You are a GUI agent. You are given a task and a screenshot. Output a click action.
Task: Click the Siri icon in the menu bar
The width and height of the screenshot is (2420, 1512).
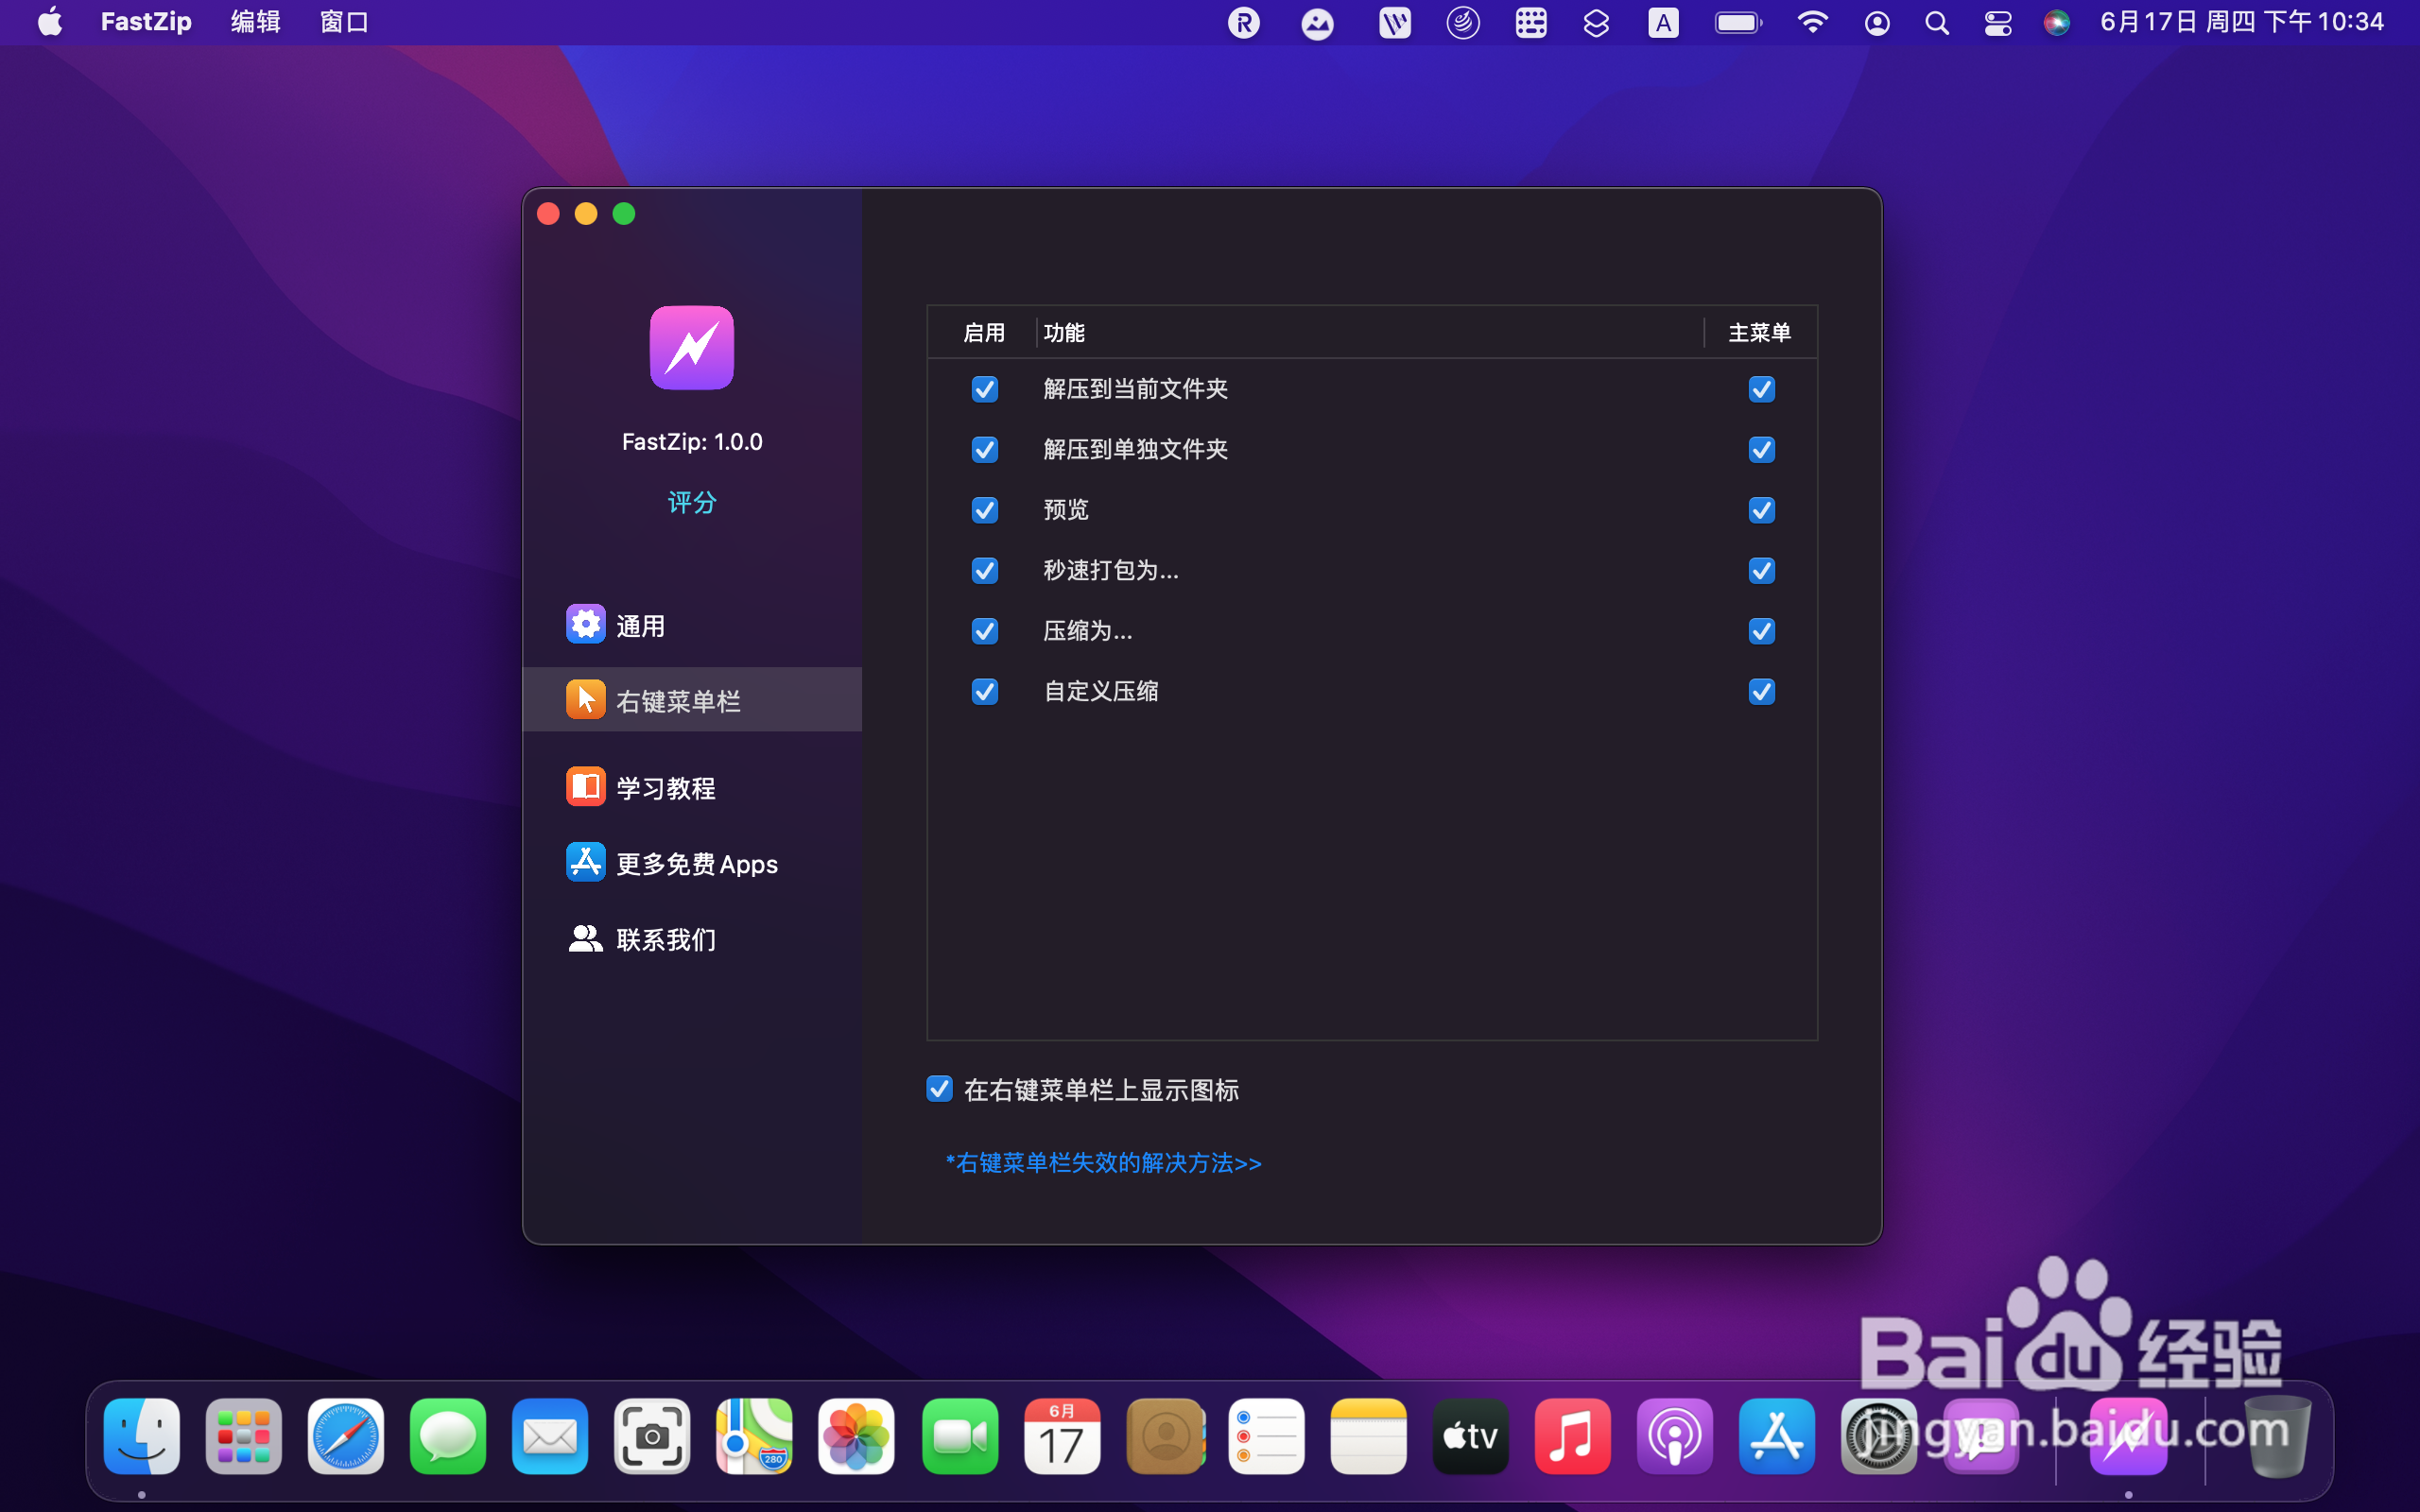coord(2057,22)
